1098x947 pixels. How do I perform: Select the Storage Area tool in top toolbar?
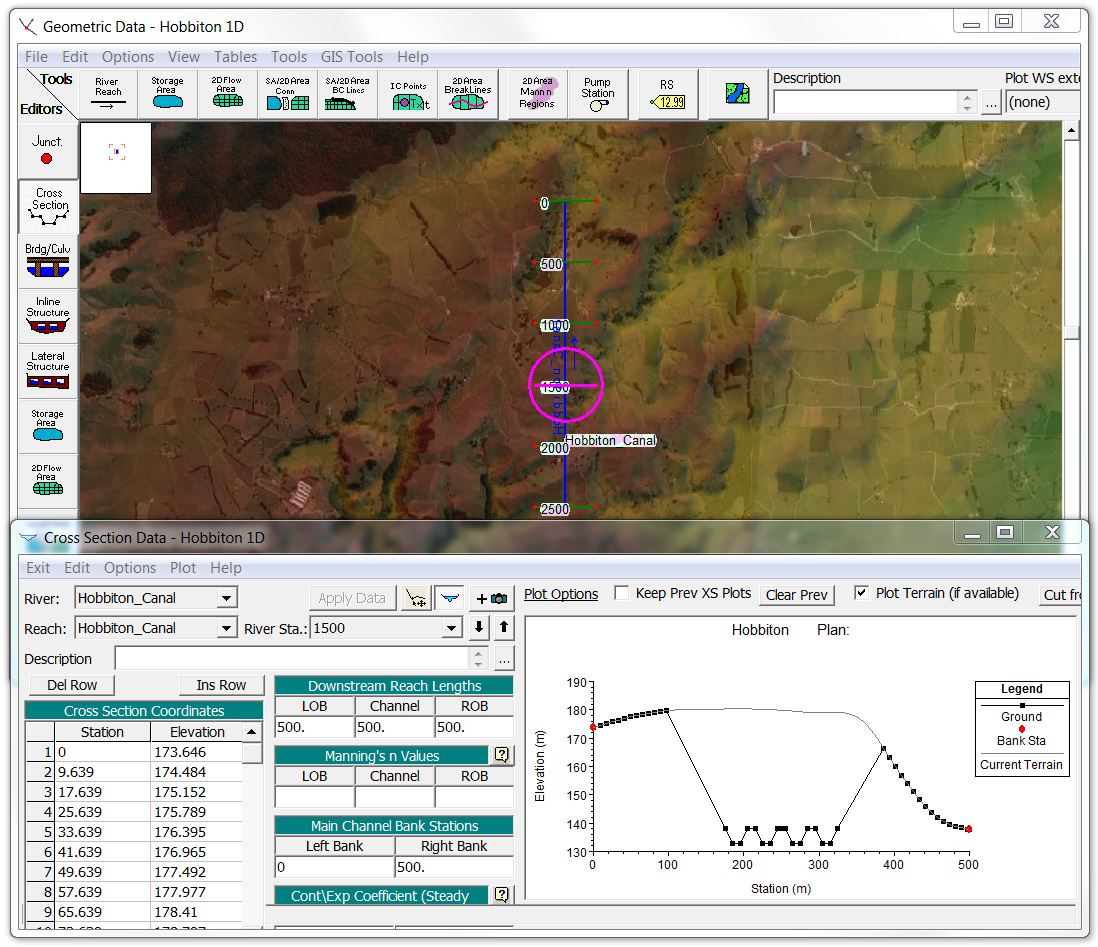tap(167, 94)
